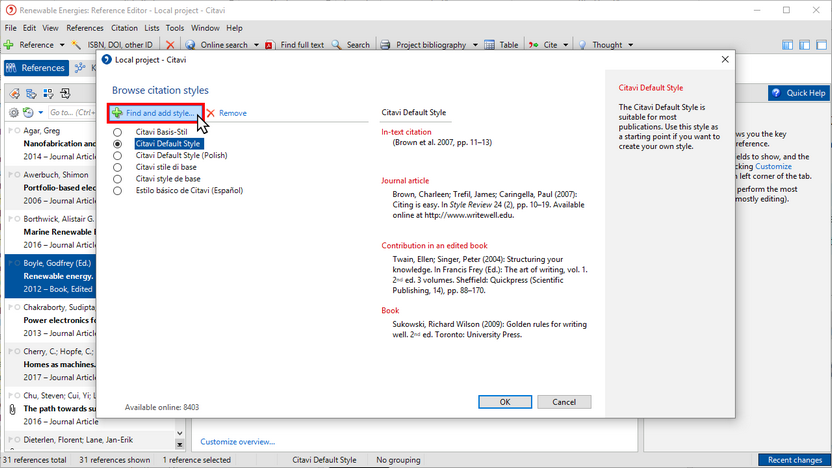Click the Find and add style plus icon

(117, 113)
